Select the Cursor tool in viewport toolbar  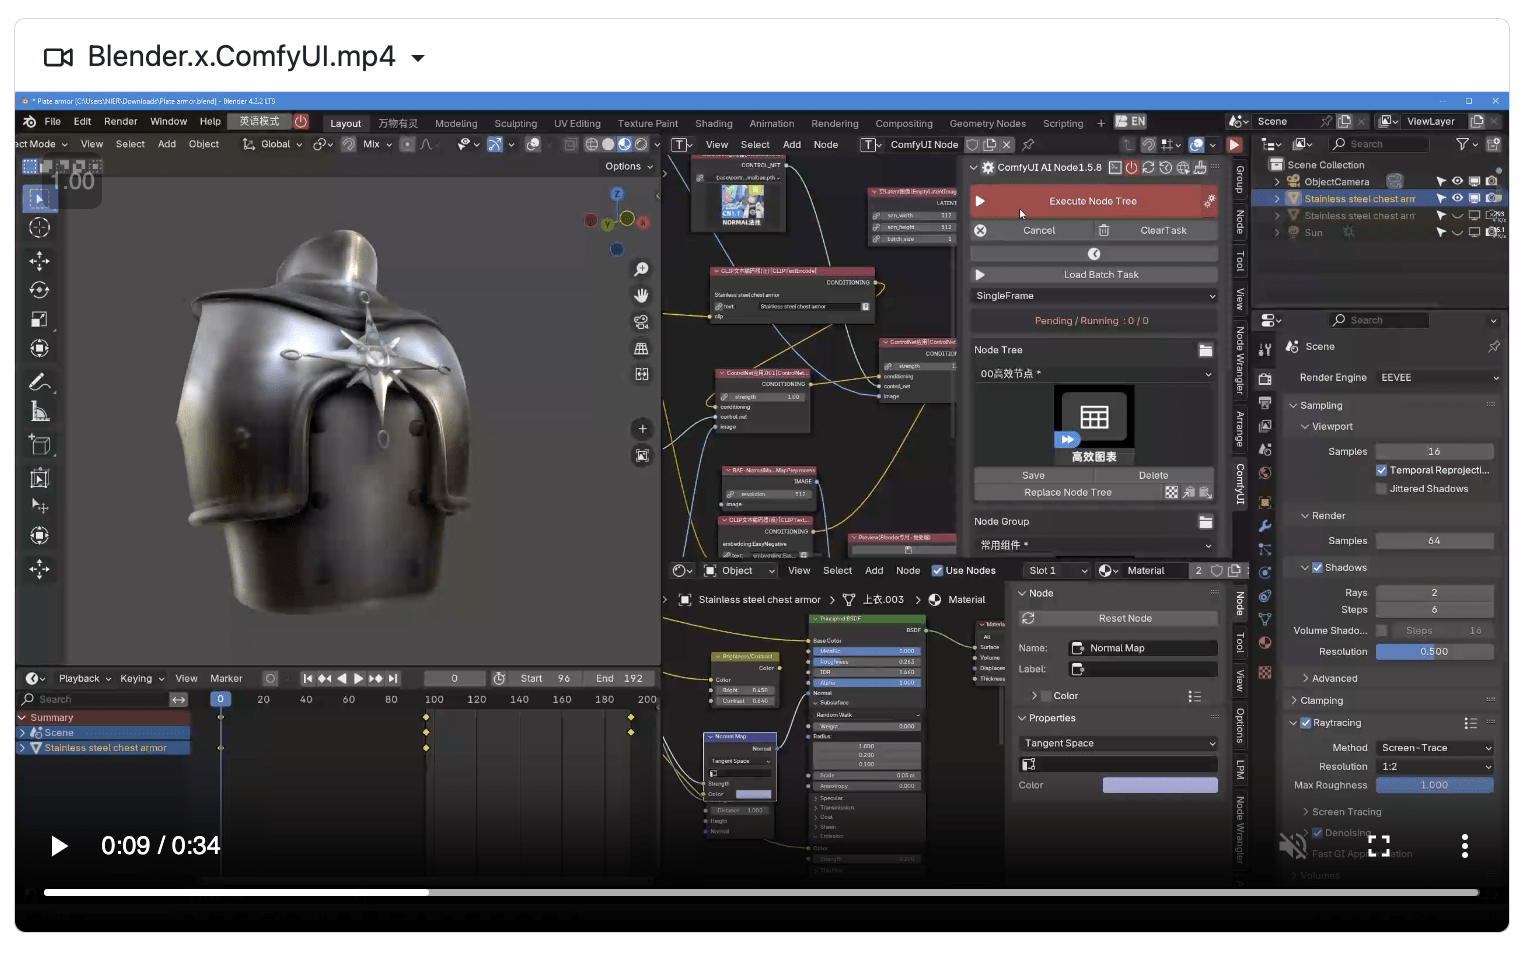coord(39,228)
